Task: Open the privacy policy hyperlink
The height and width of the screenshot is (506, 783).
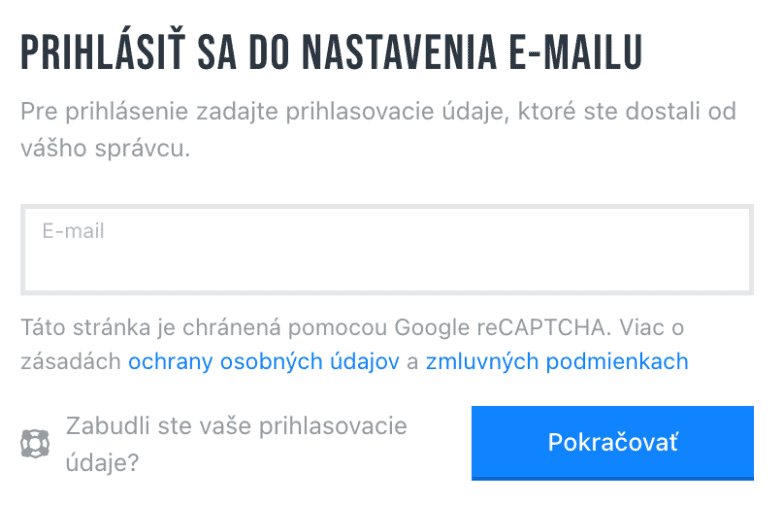Action: (x=264, y=362)
